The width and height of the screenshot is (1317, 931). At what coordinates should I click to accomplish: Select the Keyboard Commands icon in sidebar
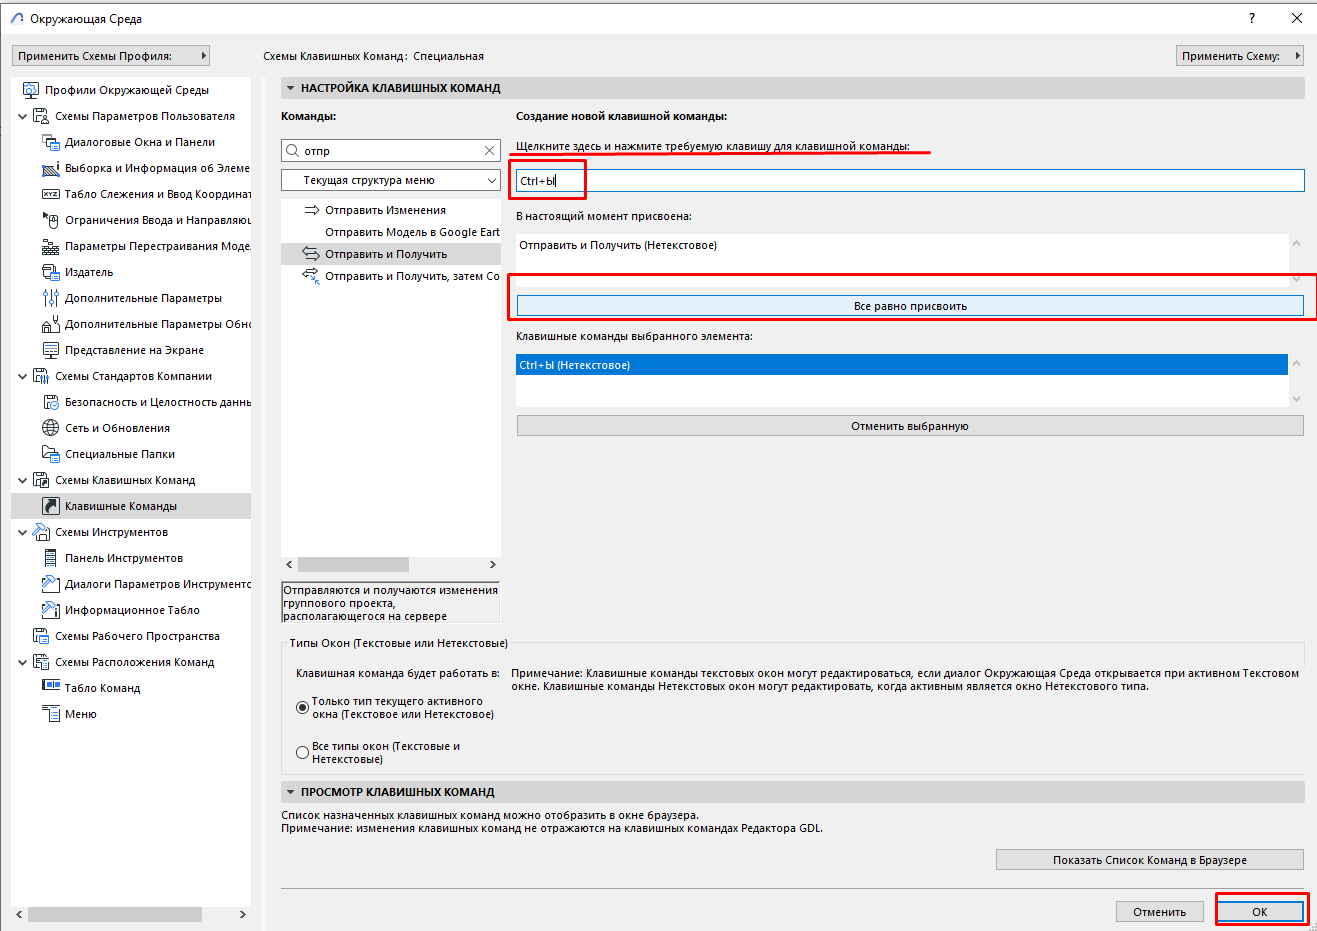[x=50, y=506]
